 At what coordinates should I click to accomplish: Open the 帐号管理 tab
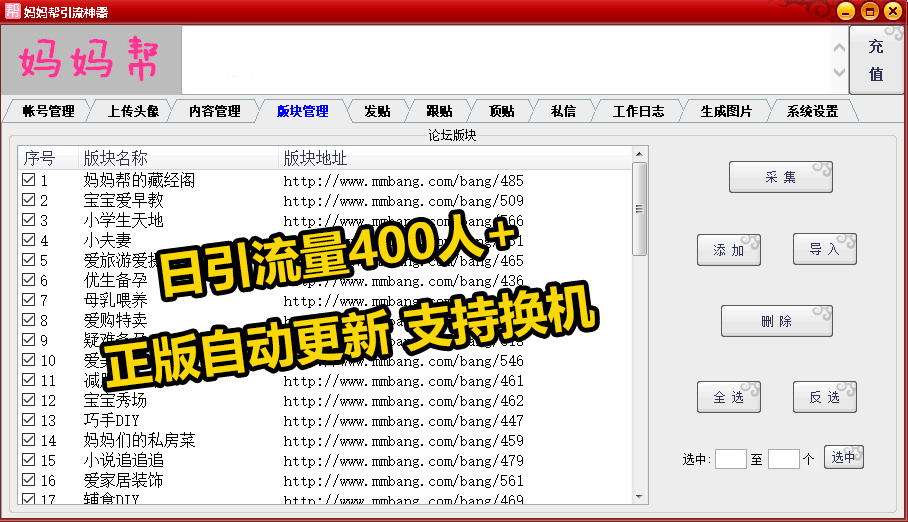(x=48, y=111)
